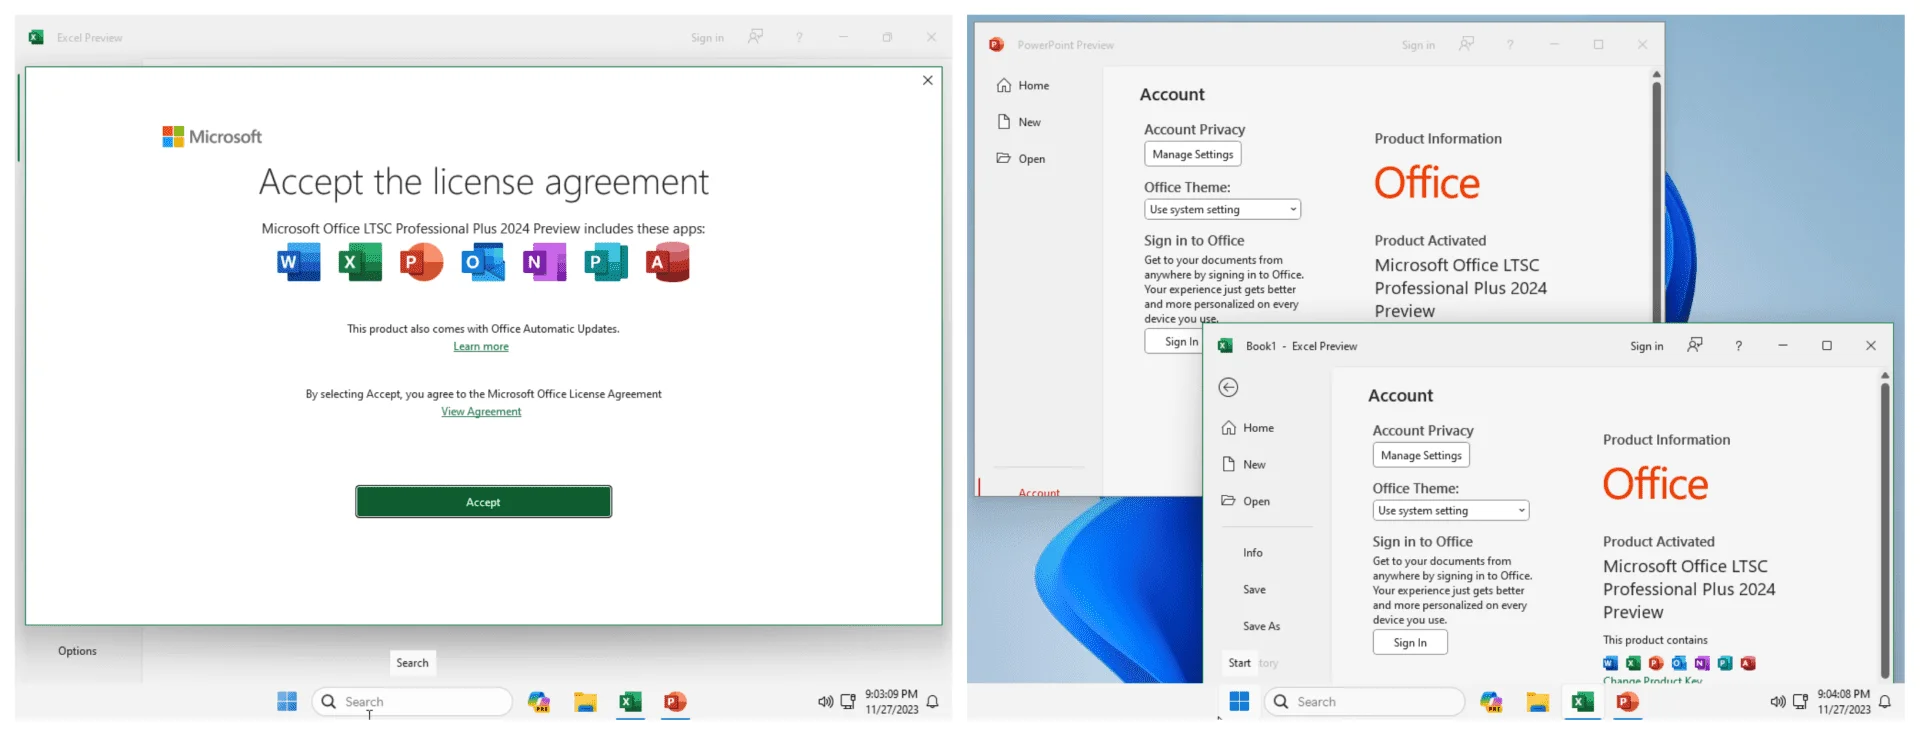Click the PowerPoint app icon in license dialog

pyautogui.click(x=421, y=262)
